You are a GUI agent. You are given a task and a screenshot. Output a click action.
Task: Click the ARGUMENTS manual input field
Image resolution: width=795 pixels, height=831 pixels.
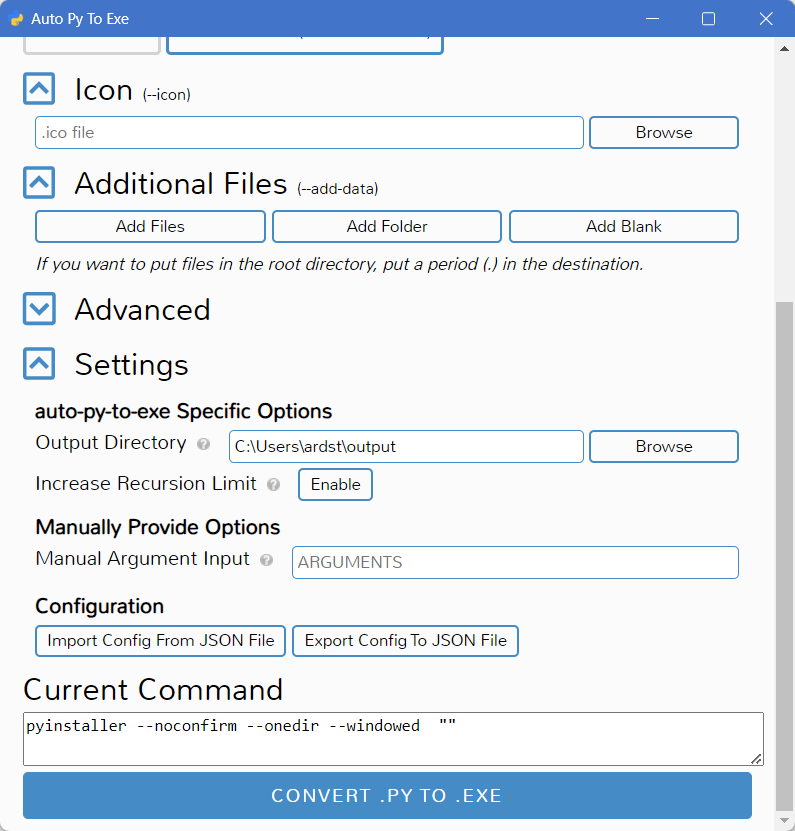tap(515, 562)
